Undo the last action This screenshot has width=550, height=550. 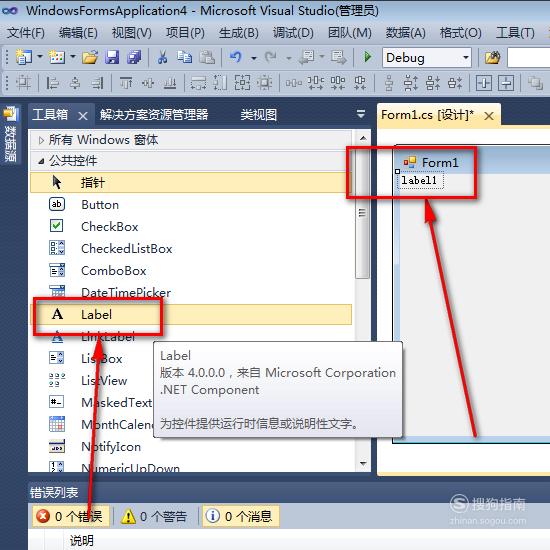point(236,57)
